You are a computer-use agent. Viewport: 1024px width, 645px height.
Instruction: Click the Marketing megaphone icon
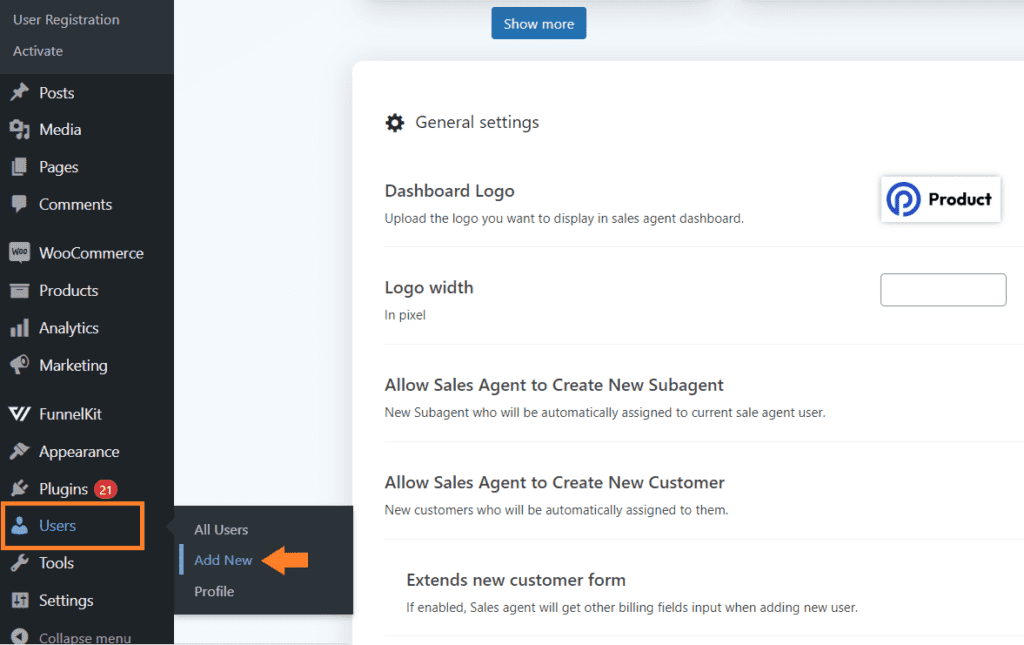click(x=20, y=365)
